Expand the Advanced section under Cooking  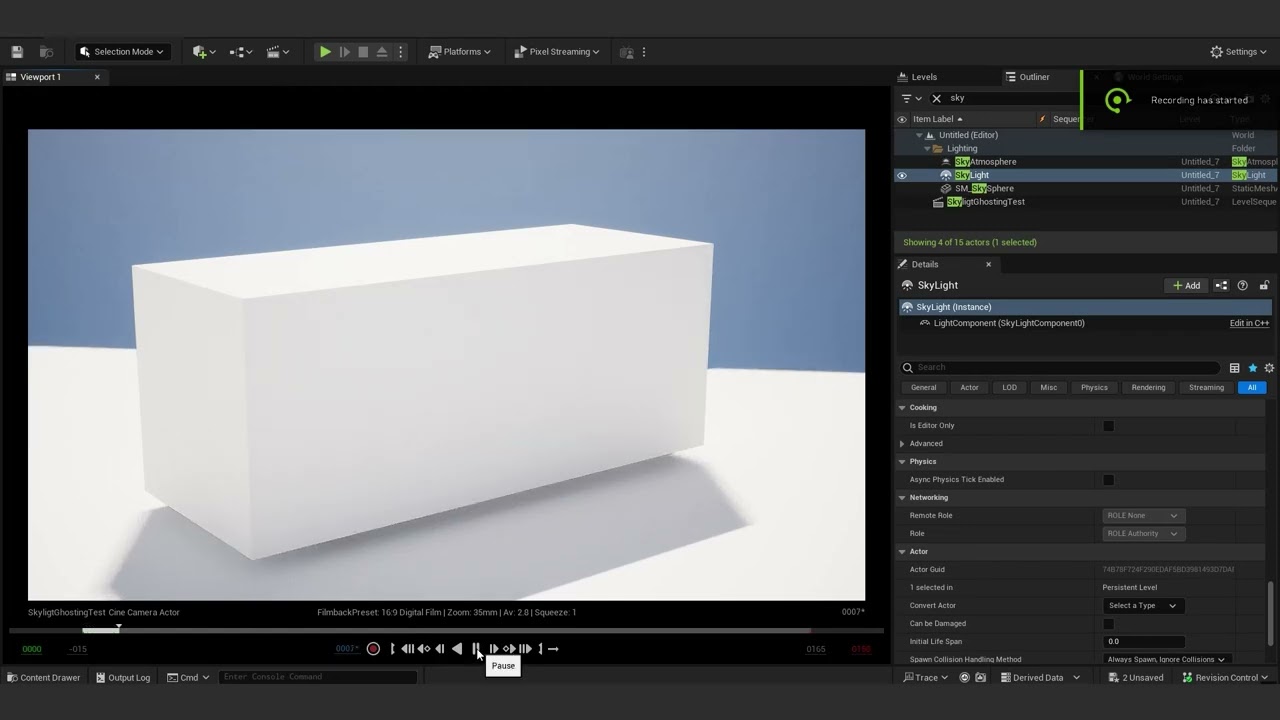coord(902,444)
